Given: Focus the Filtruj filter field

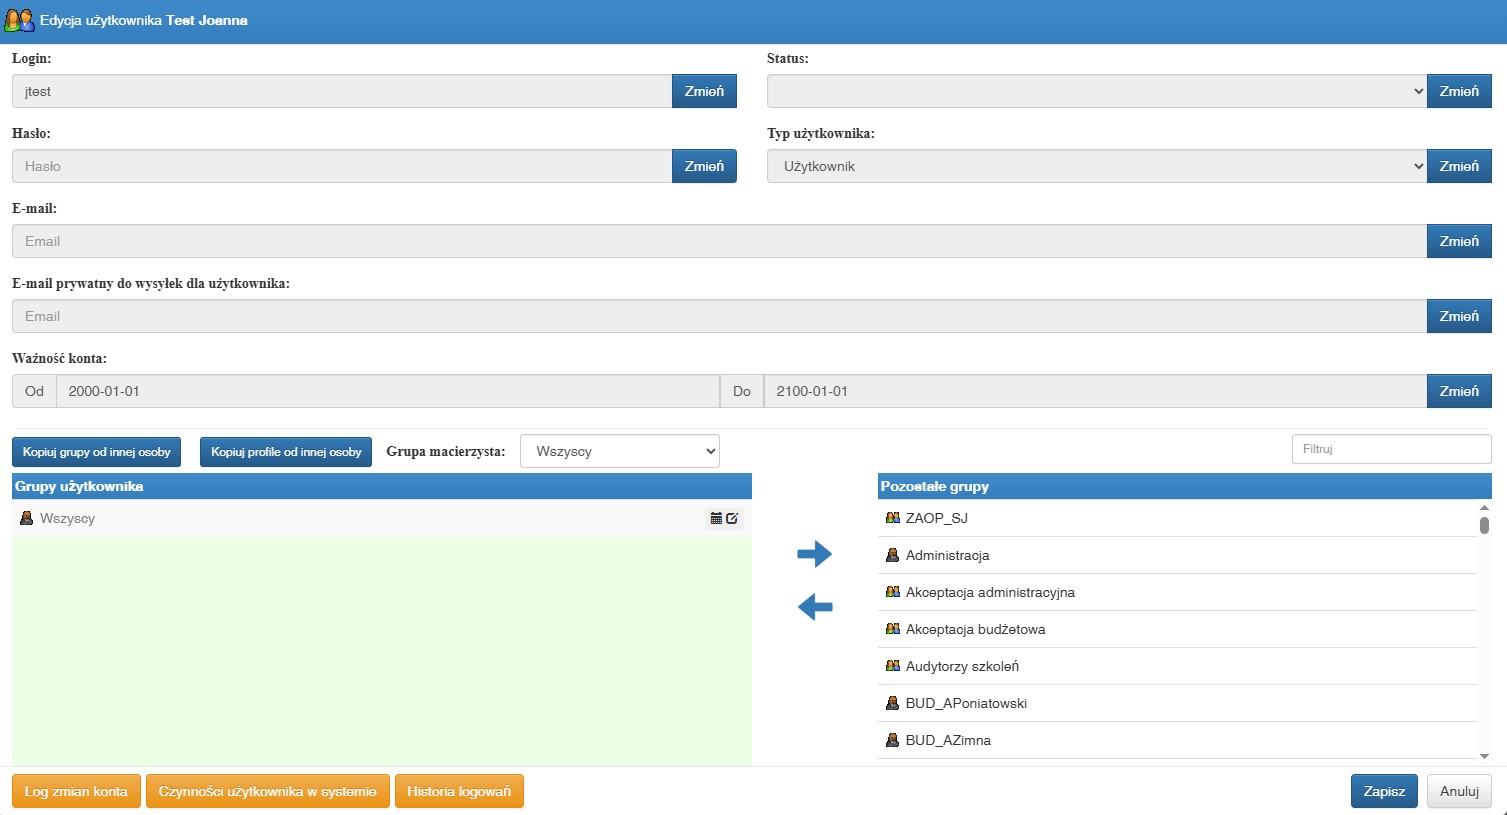Looking at the screenshot, I should pyautogui.click(x=1391, y=449).
